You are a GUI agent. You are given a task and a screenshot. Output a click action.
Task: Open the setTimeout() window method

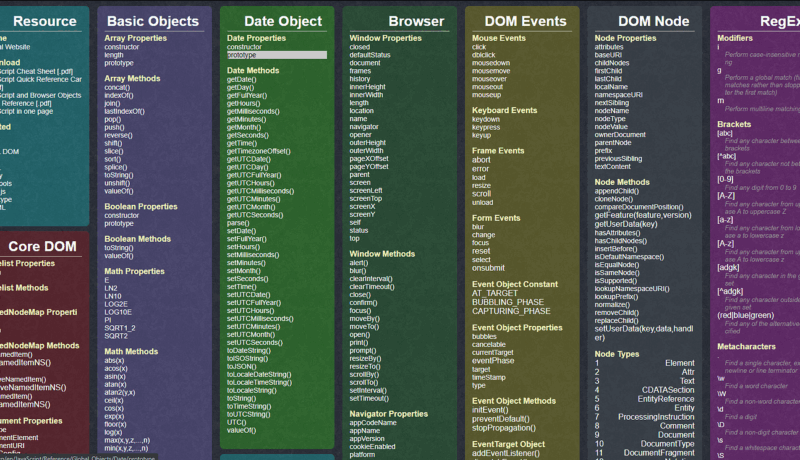click(x=369, y=398)
